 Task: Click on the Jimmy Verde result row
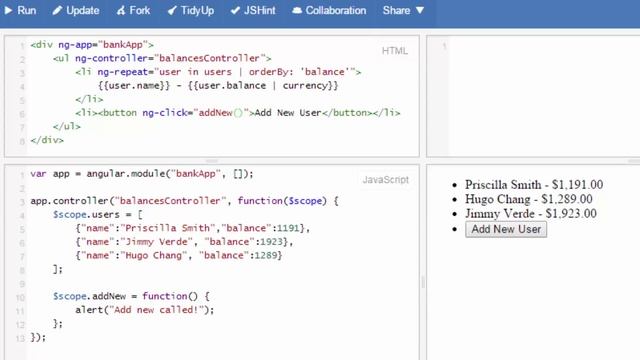coord(531,213)
